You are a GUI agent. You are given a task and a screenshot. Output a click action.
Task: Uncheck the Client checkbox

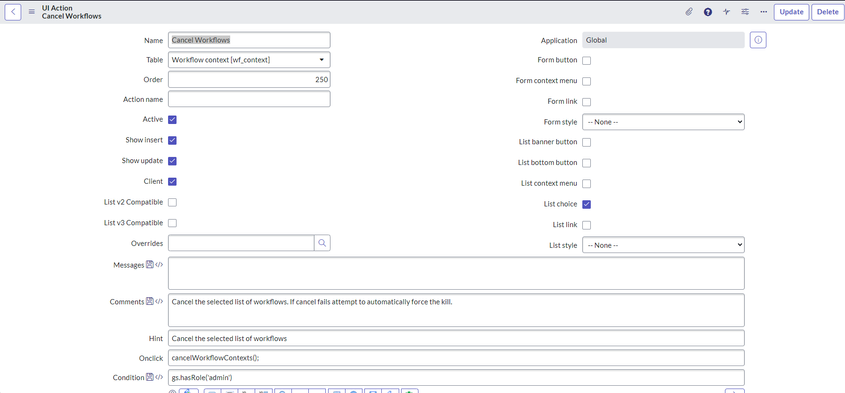click(172, 182)
